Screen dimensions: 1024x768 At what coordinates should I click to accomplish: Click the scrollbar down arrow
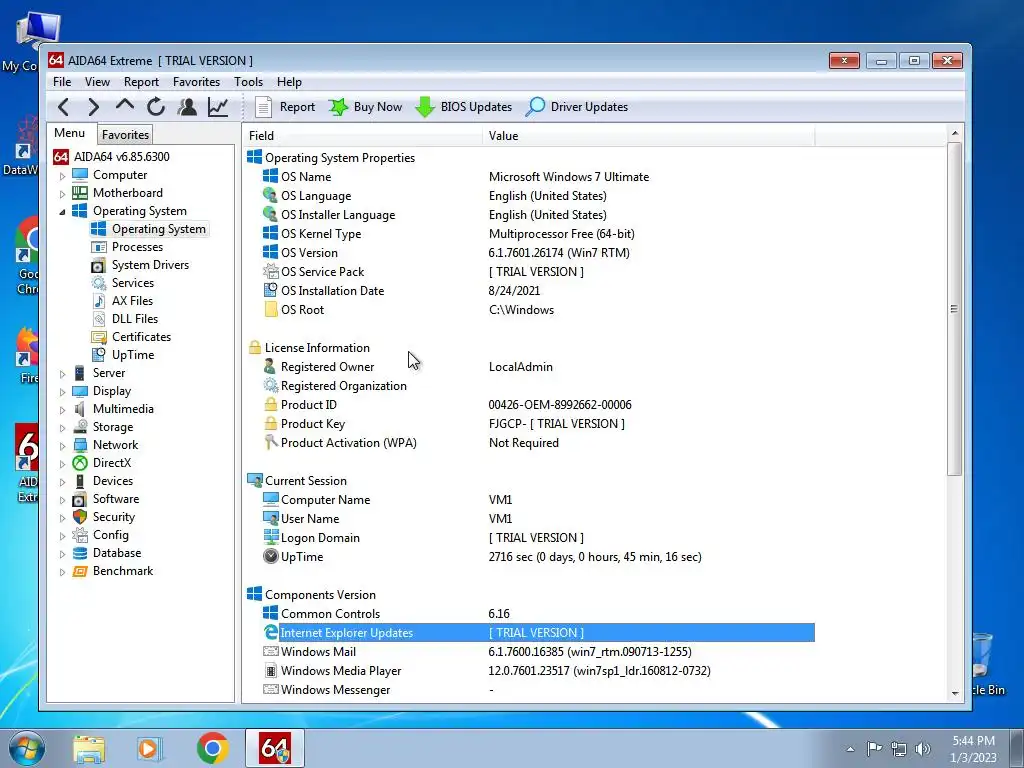coord(955,694)
